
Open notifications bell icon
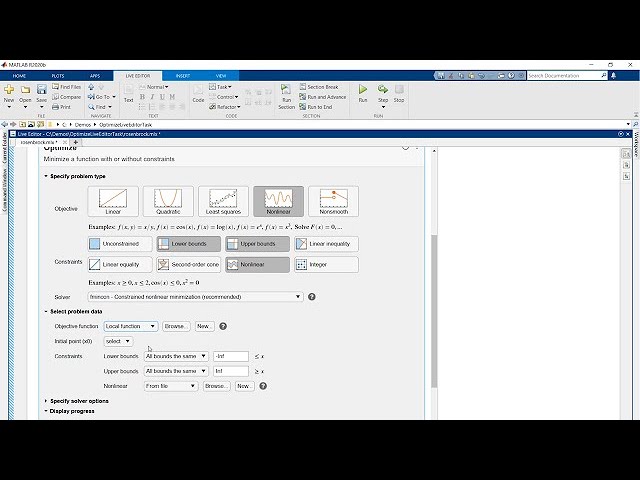613,76
